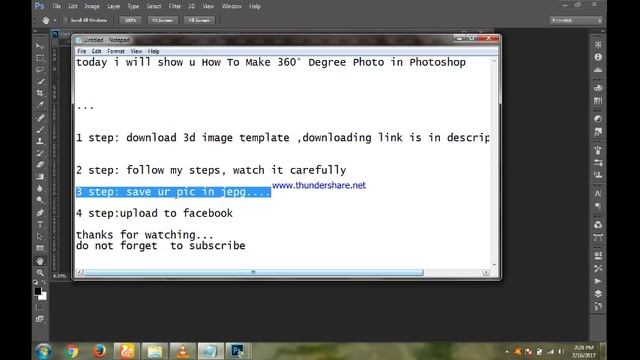Open the Windows Start button
640x360 pixels.
pos(44,351)
